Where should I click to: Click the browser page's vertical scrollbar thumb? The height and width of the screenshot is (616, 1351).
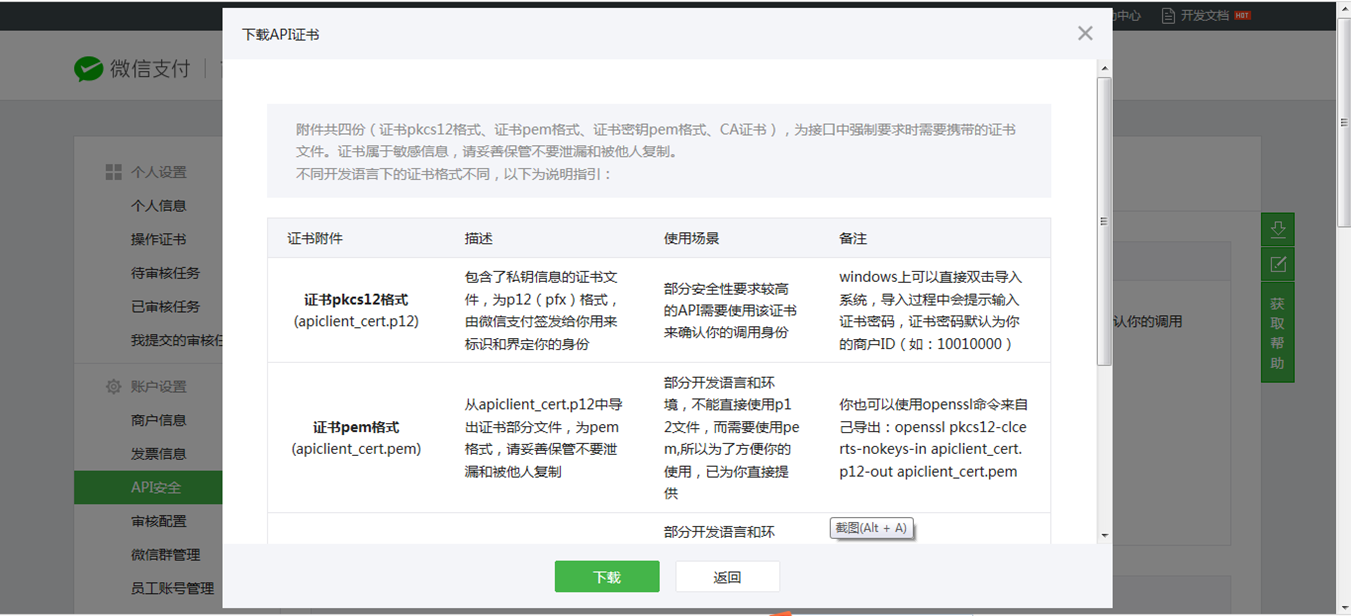[1344, 122]
